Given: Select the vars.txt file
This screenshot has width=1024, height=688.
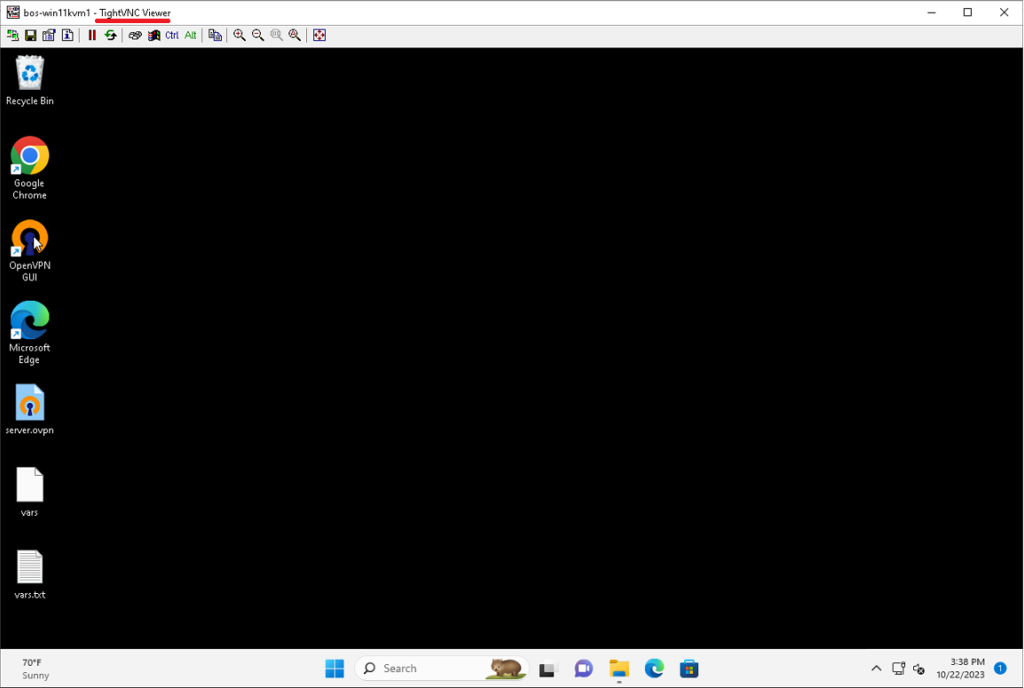Looking at the screenshot, I should click(29, 574).
